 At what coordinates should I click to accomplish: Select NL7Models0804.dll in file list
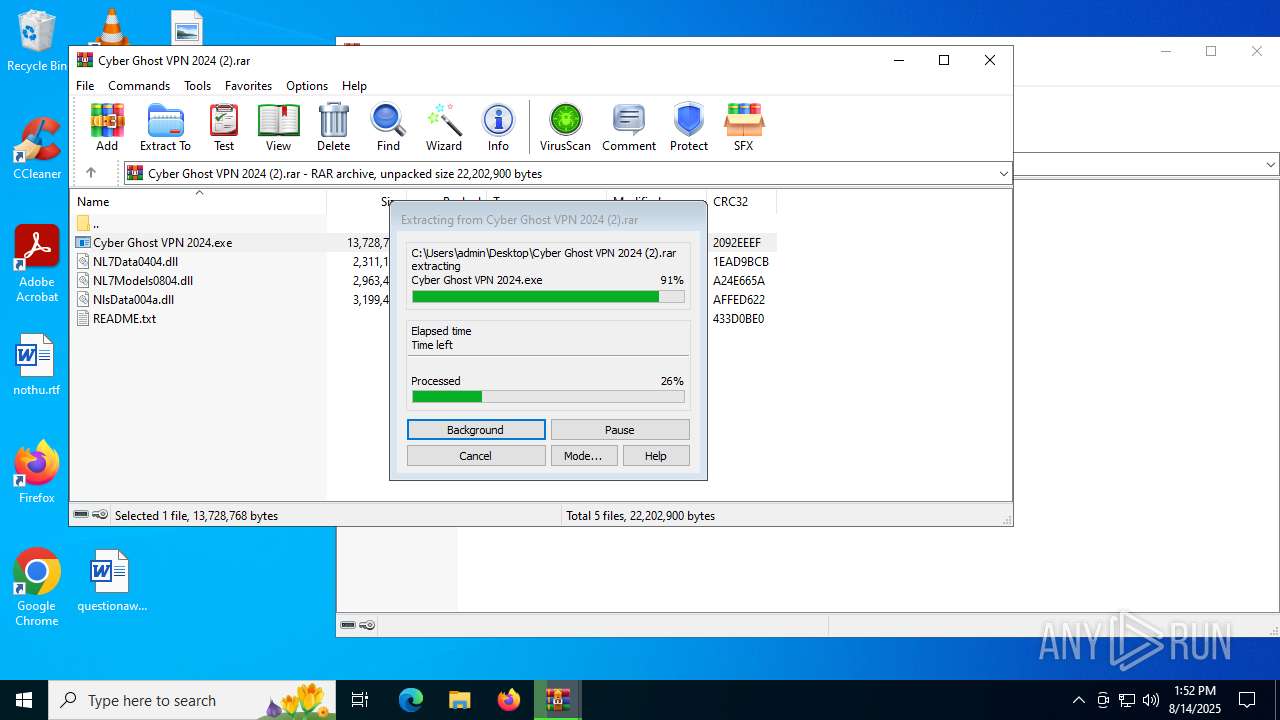[143, 281]
